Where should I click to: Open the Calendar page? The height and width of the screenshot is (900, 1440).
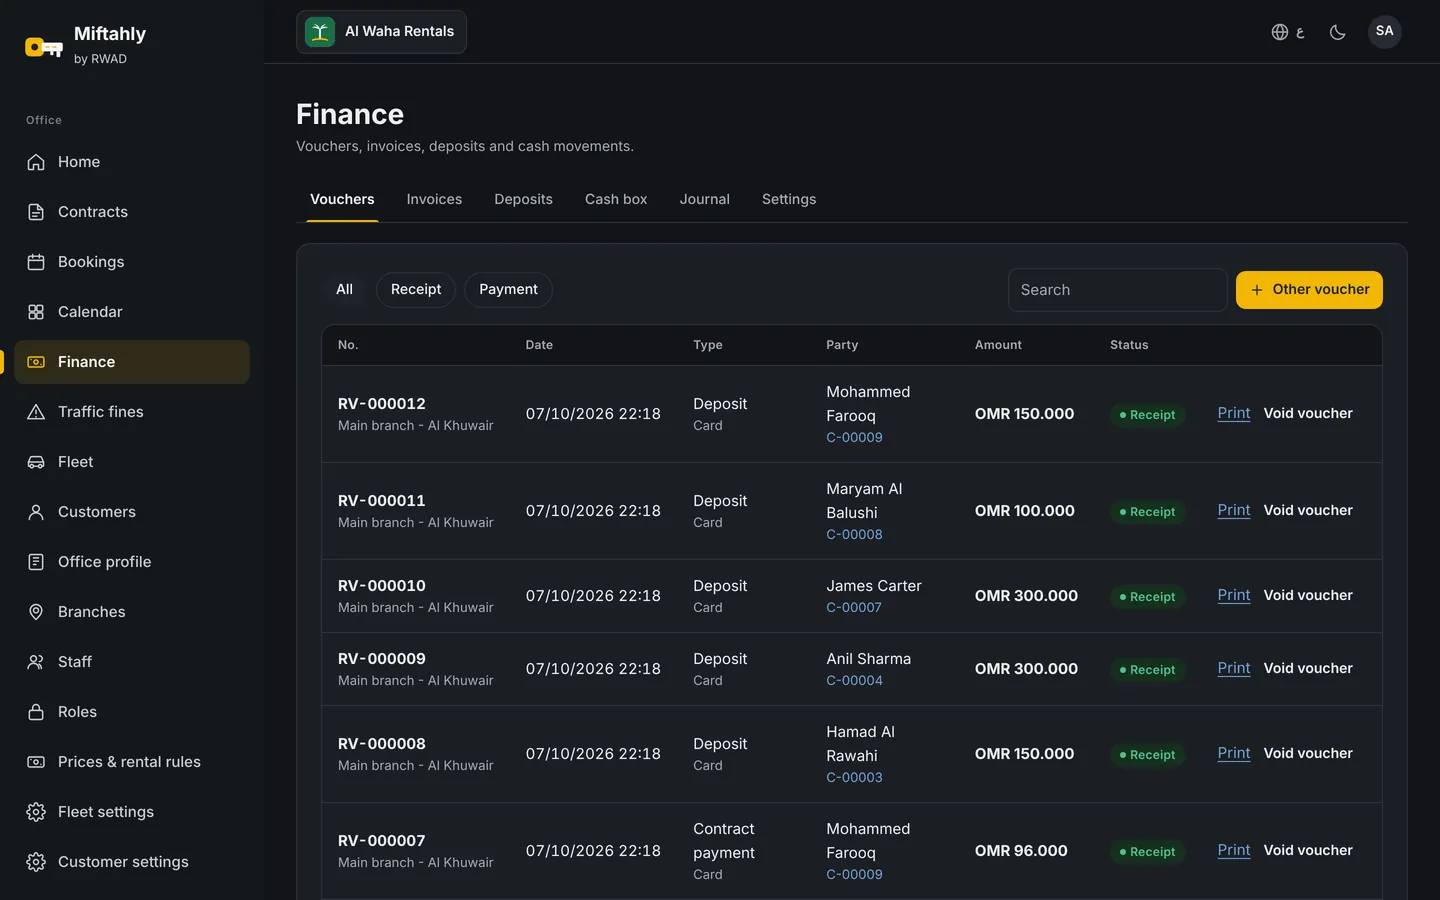(x=132, y=312)
